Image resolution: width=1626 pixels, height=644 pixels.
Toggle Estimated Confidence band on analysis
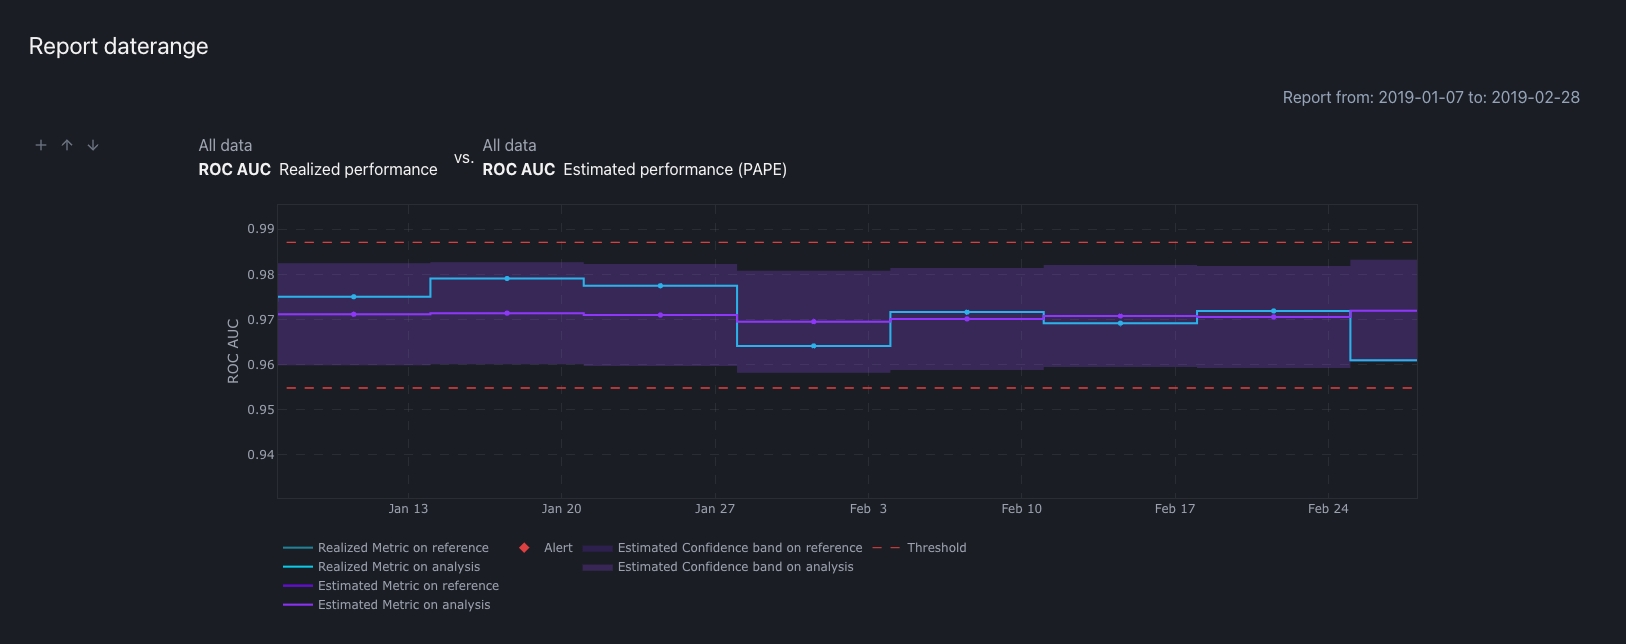pyautogui.click(x=735, y=567)
